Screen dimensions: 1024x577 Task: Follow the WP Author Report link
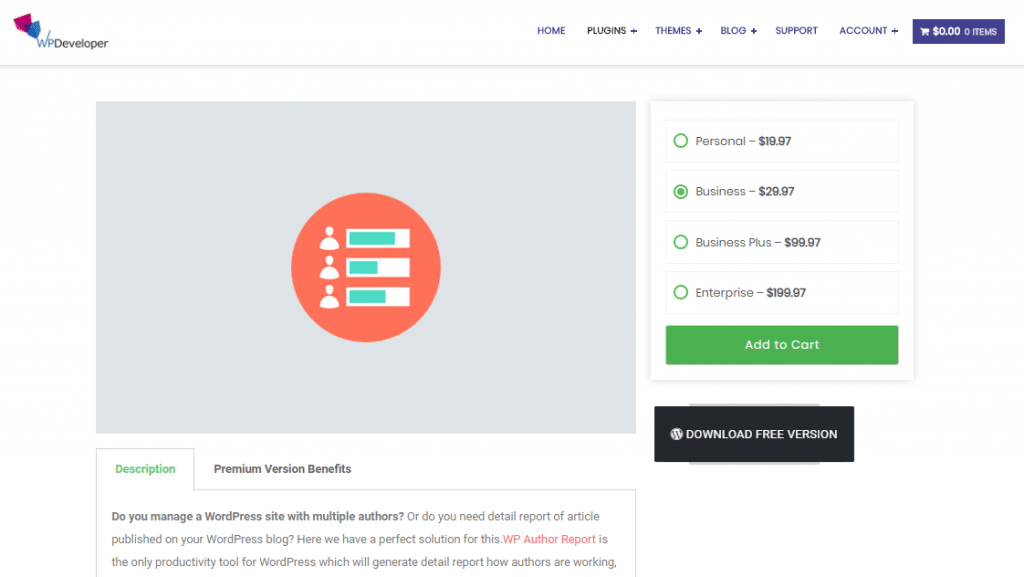pos(549,539)
